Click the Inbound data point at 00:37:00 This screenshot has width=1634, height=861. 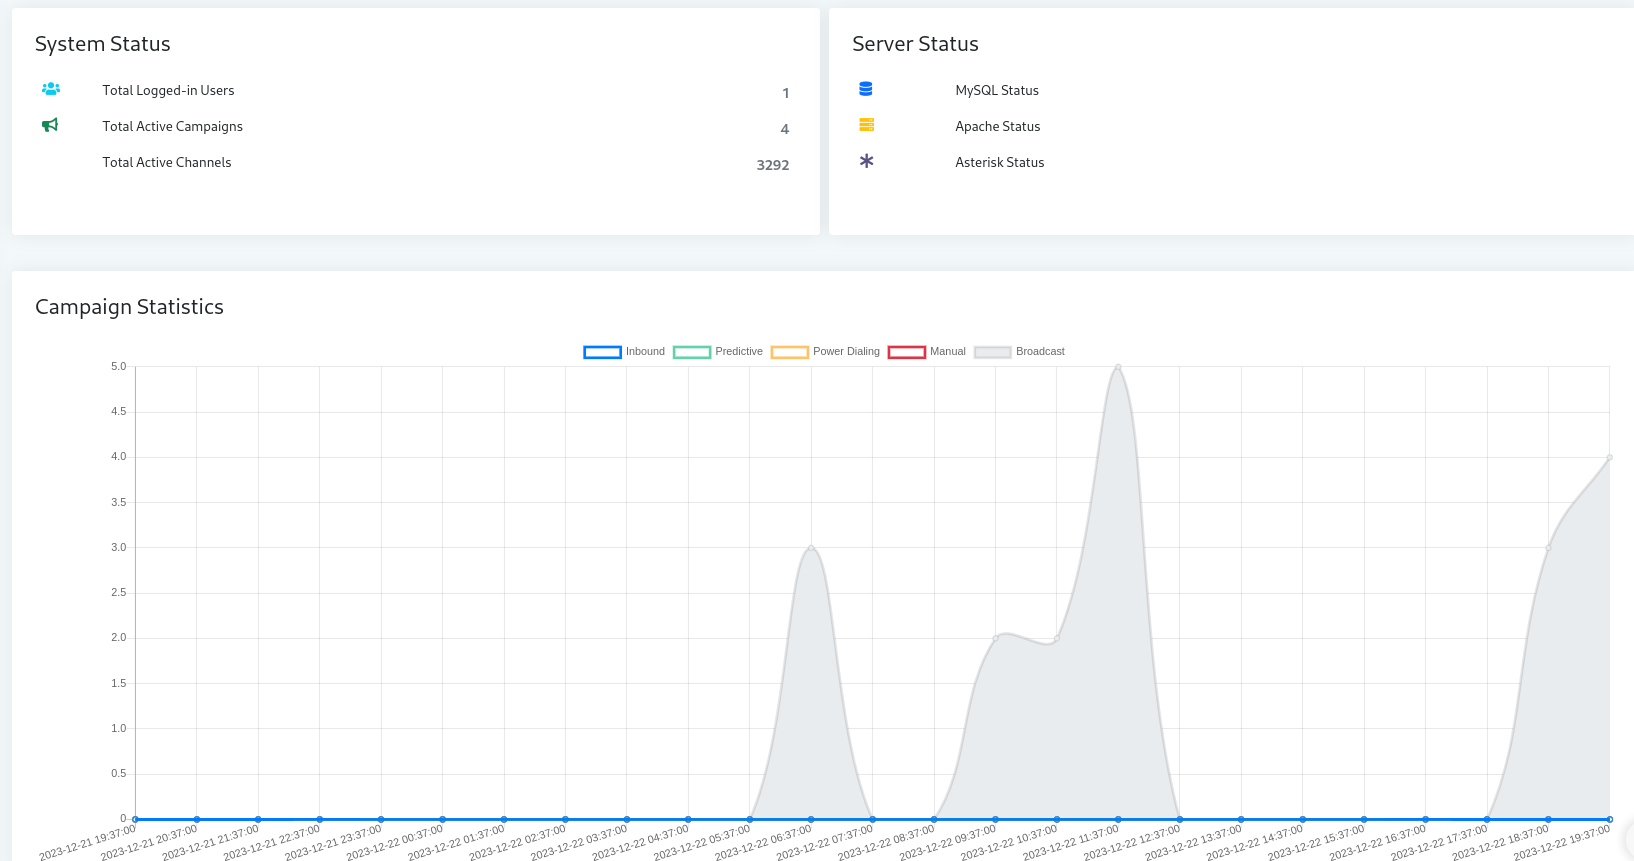[442, 819]
